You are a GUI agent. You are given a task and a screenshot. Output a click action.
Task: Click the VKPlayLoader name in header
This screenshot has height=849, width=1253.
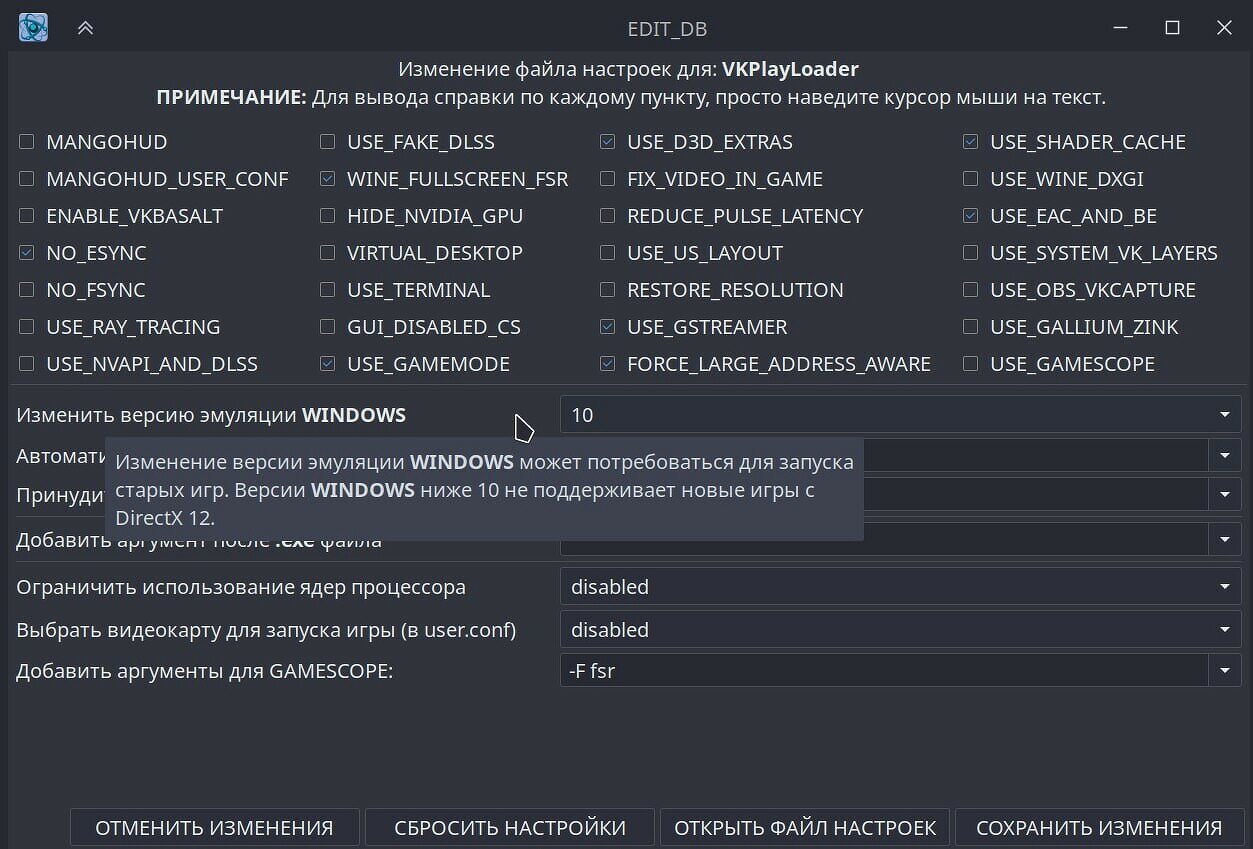[790, 69]
